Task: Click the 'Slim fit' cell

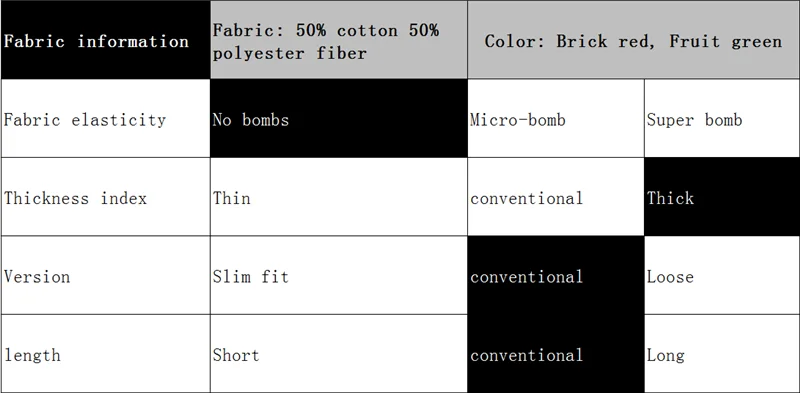Action: [339, 275]
